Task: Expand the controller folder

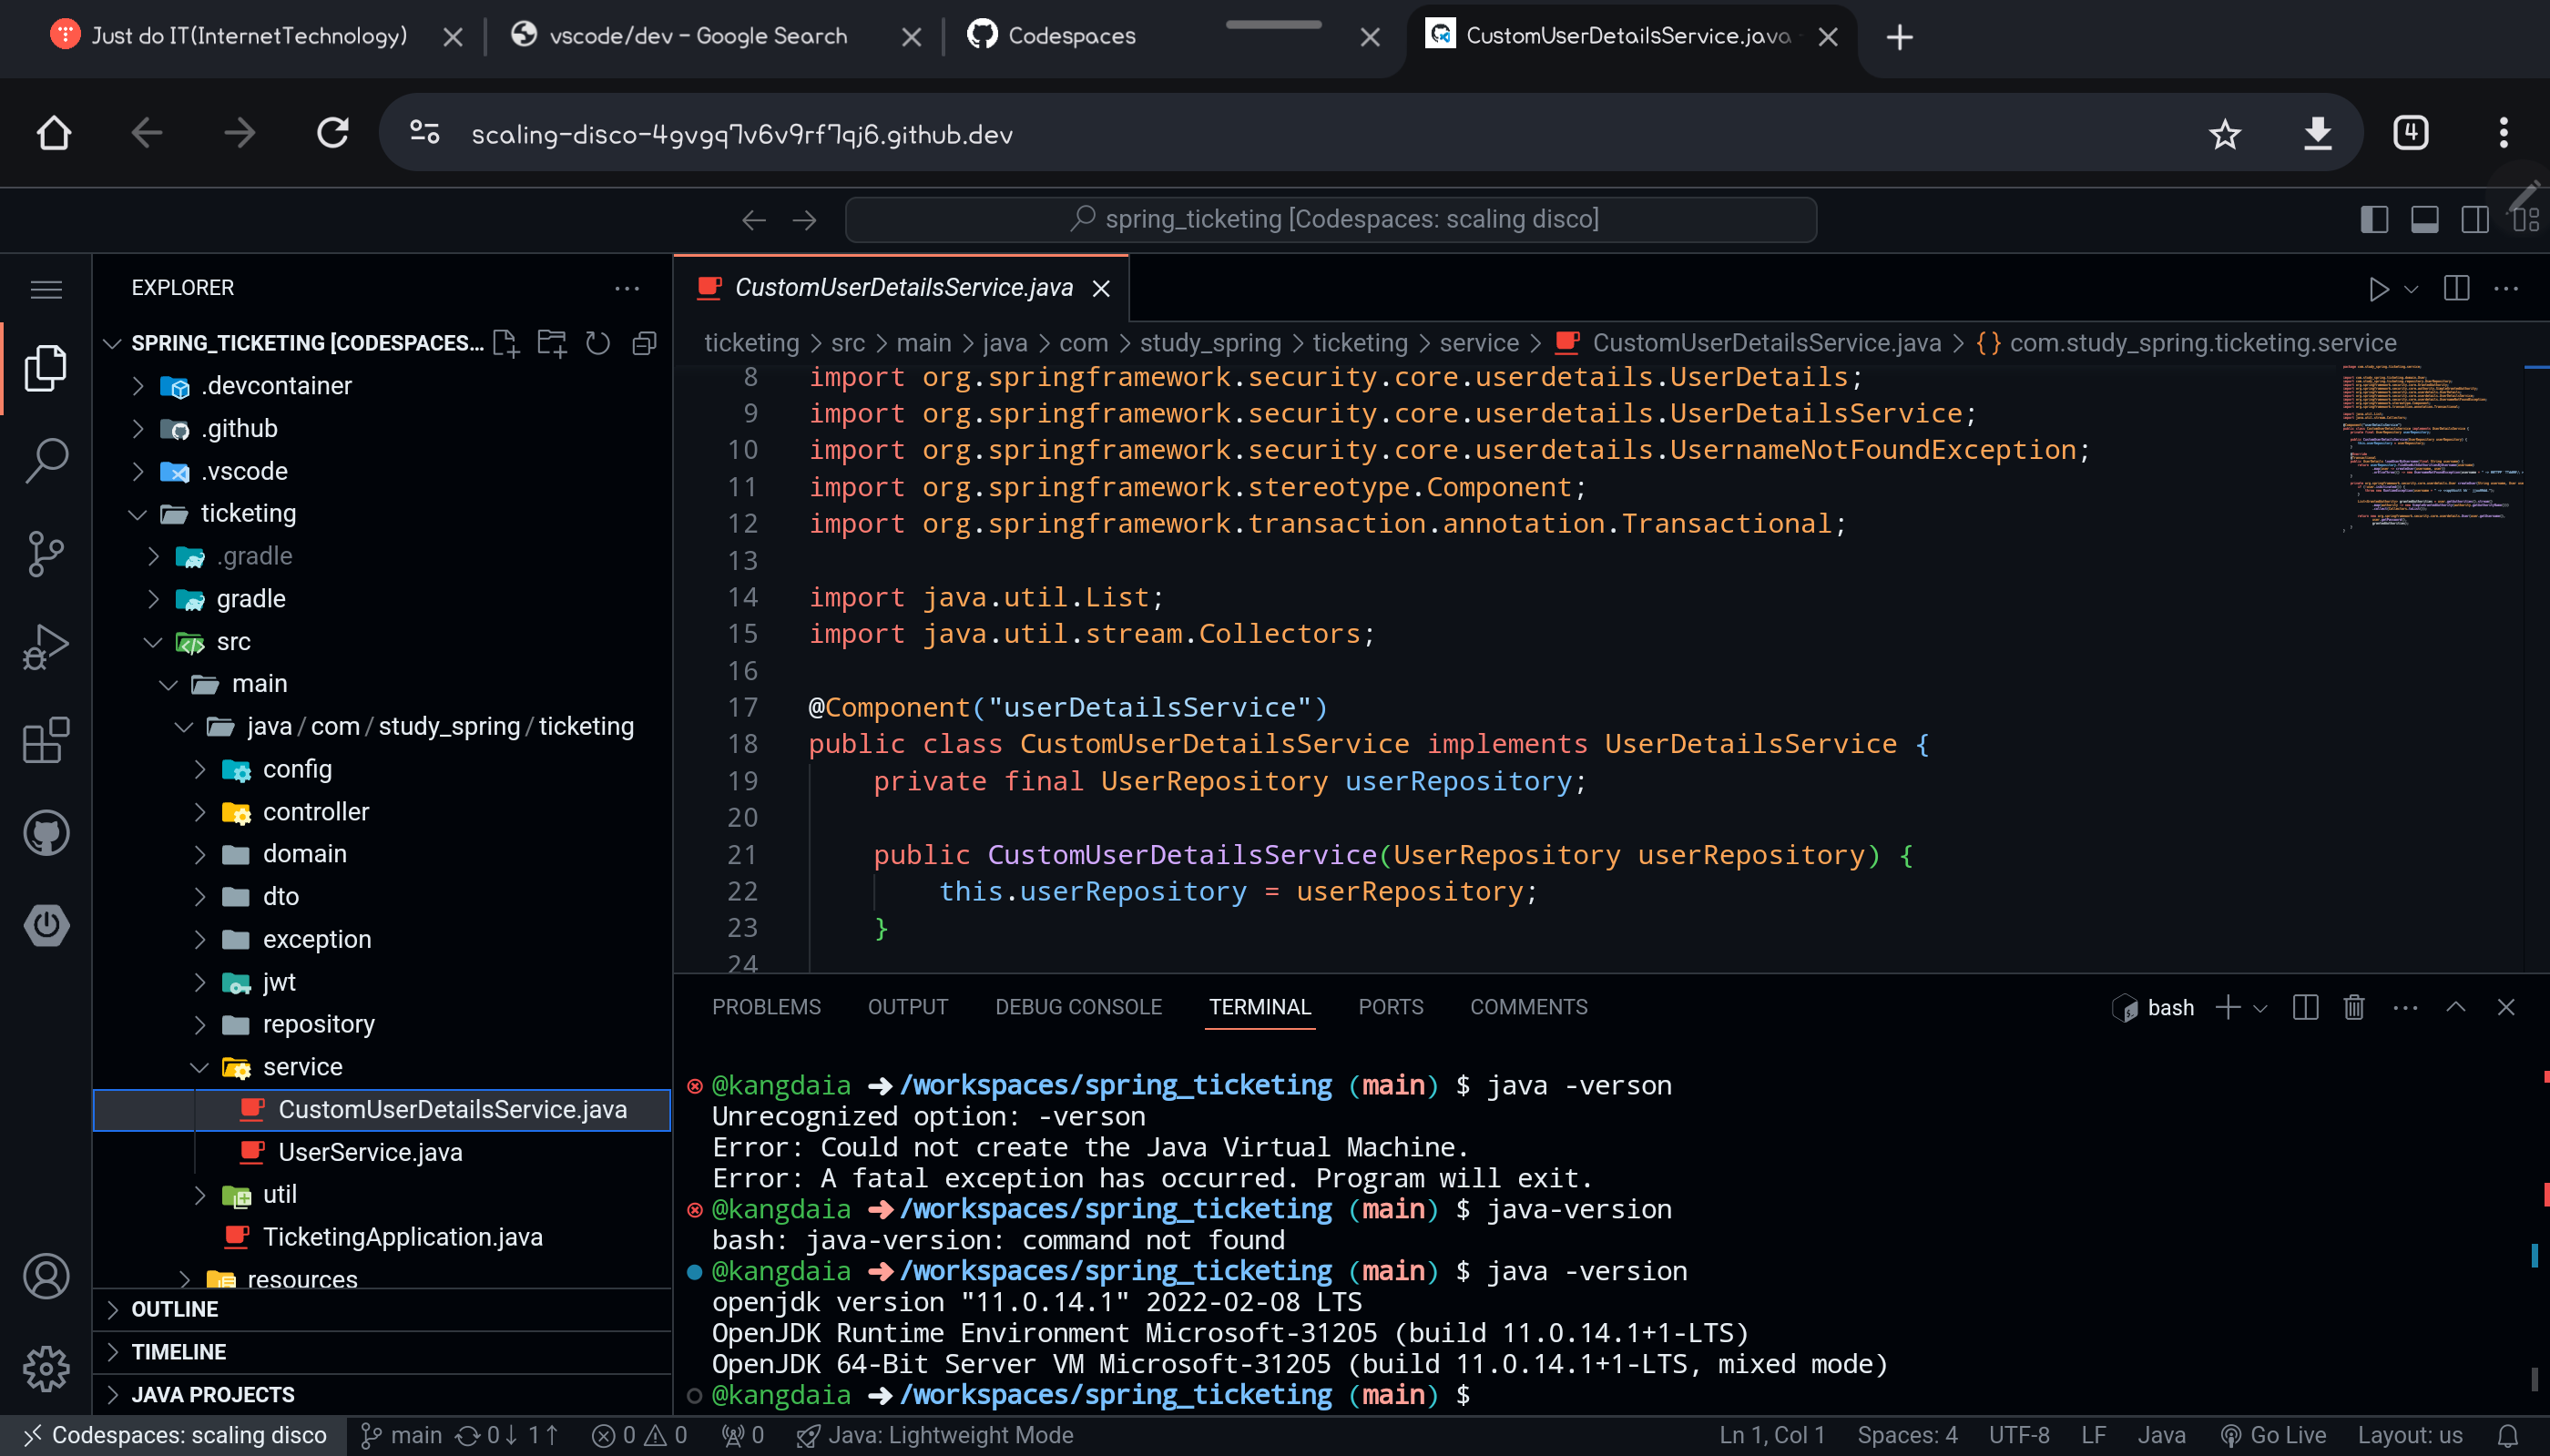Action: tap(315, 811)
